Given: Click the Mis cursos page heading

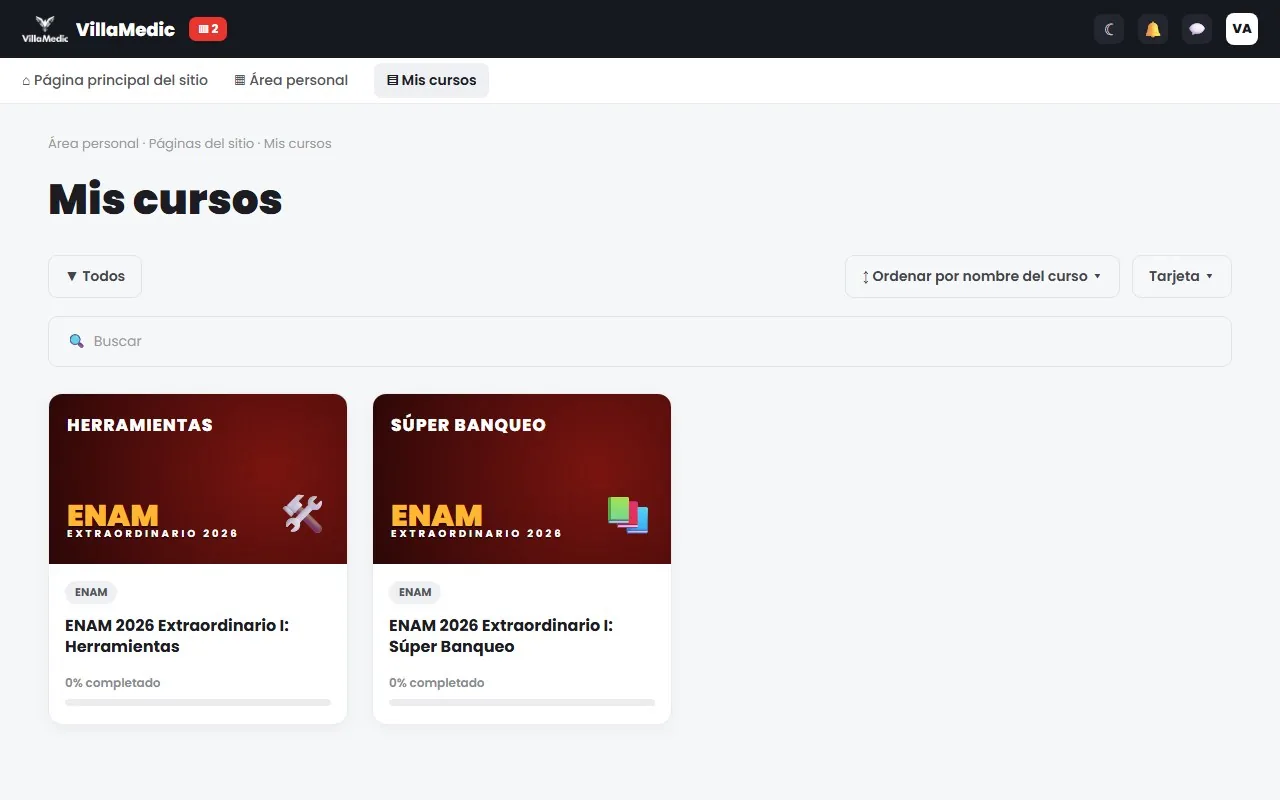Looking at the screenshot, I should (165, 199).
